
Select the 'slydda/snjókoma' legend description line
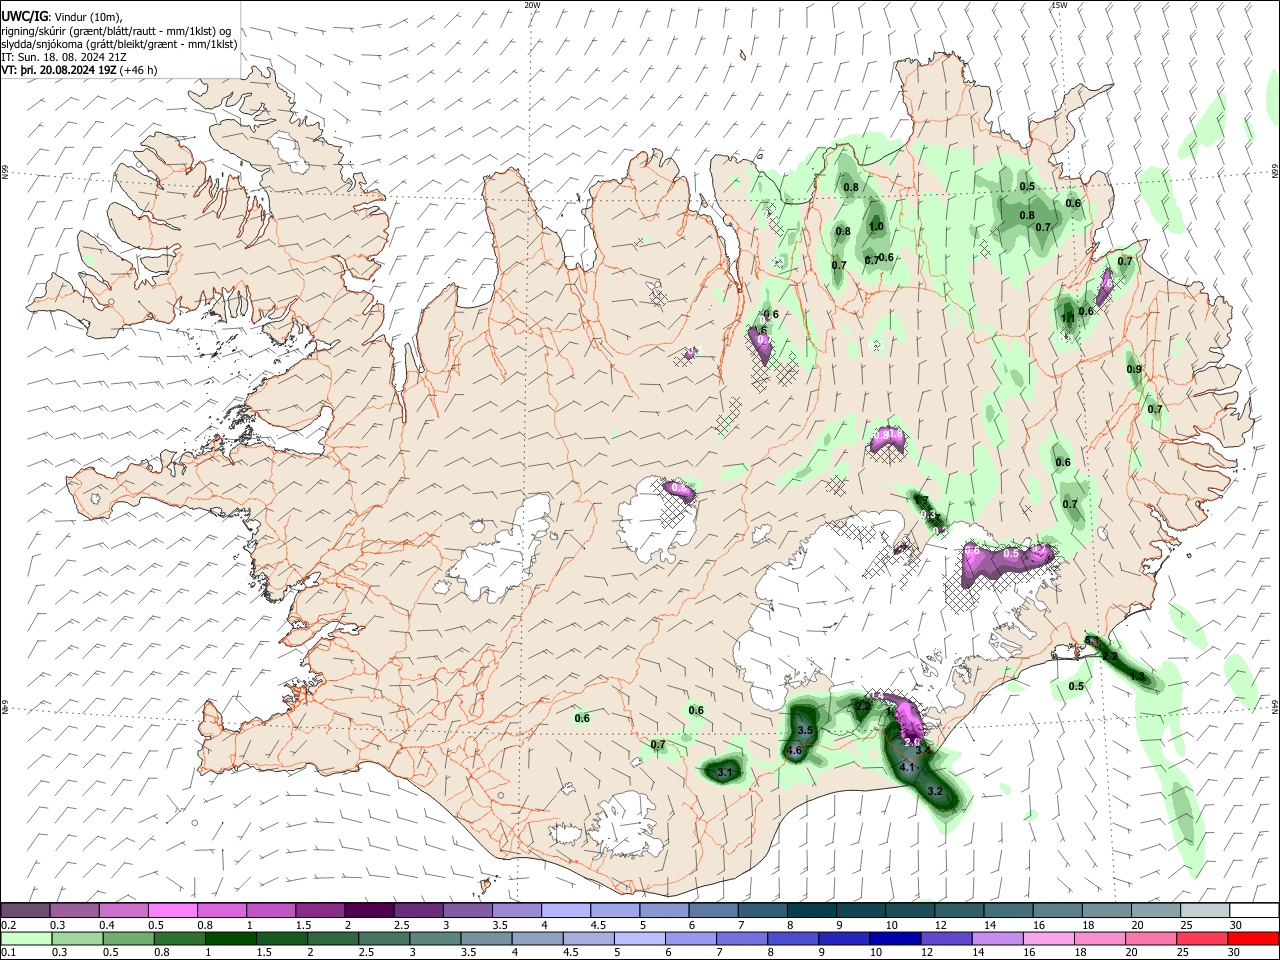point(119,43)
